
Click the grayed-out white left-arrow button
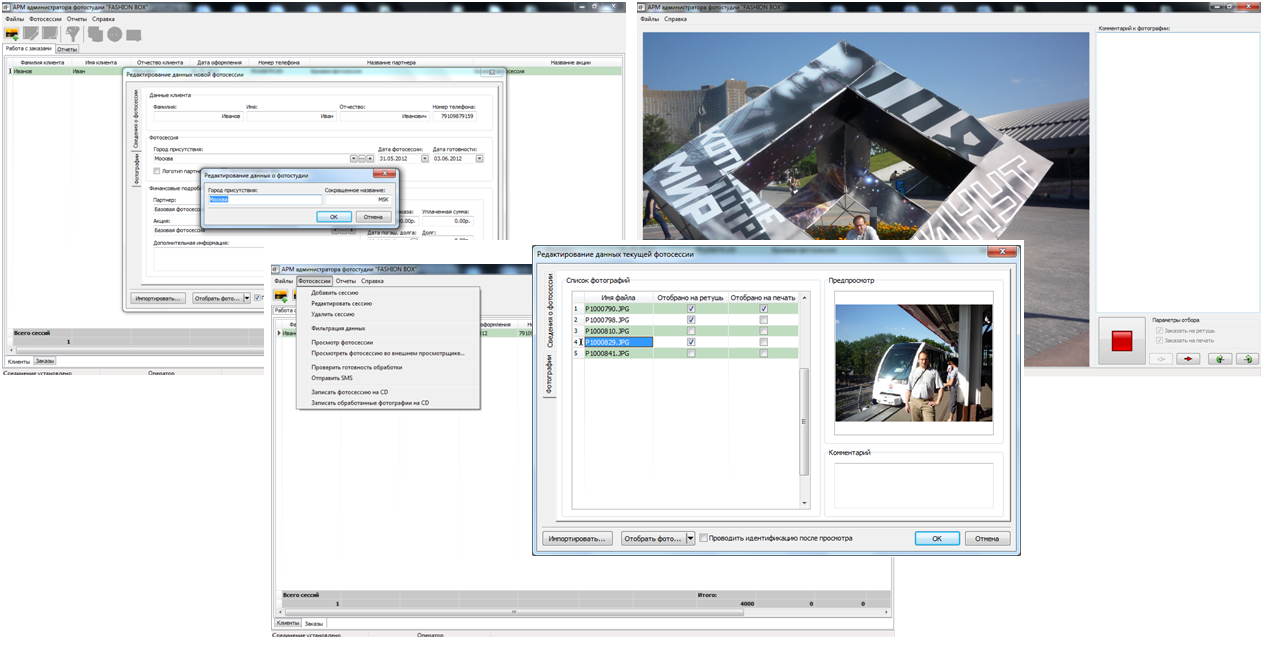point(1159,359)
